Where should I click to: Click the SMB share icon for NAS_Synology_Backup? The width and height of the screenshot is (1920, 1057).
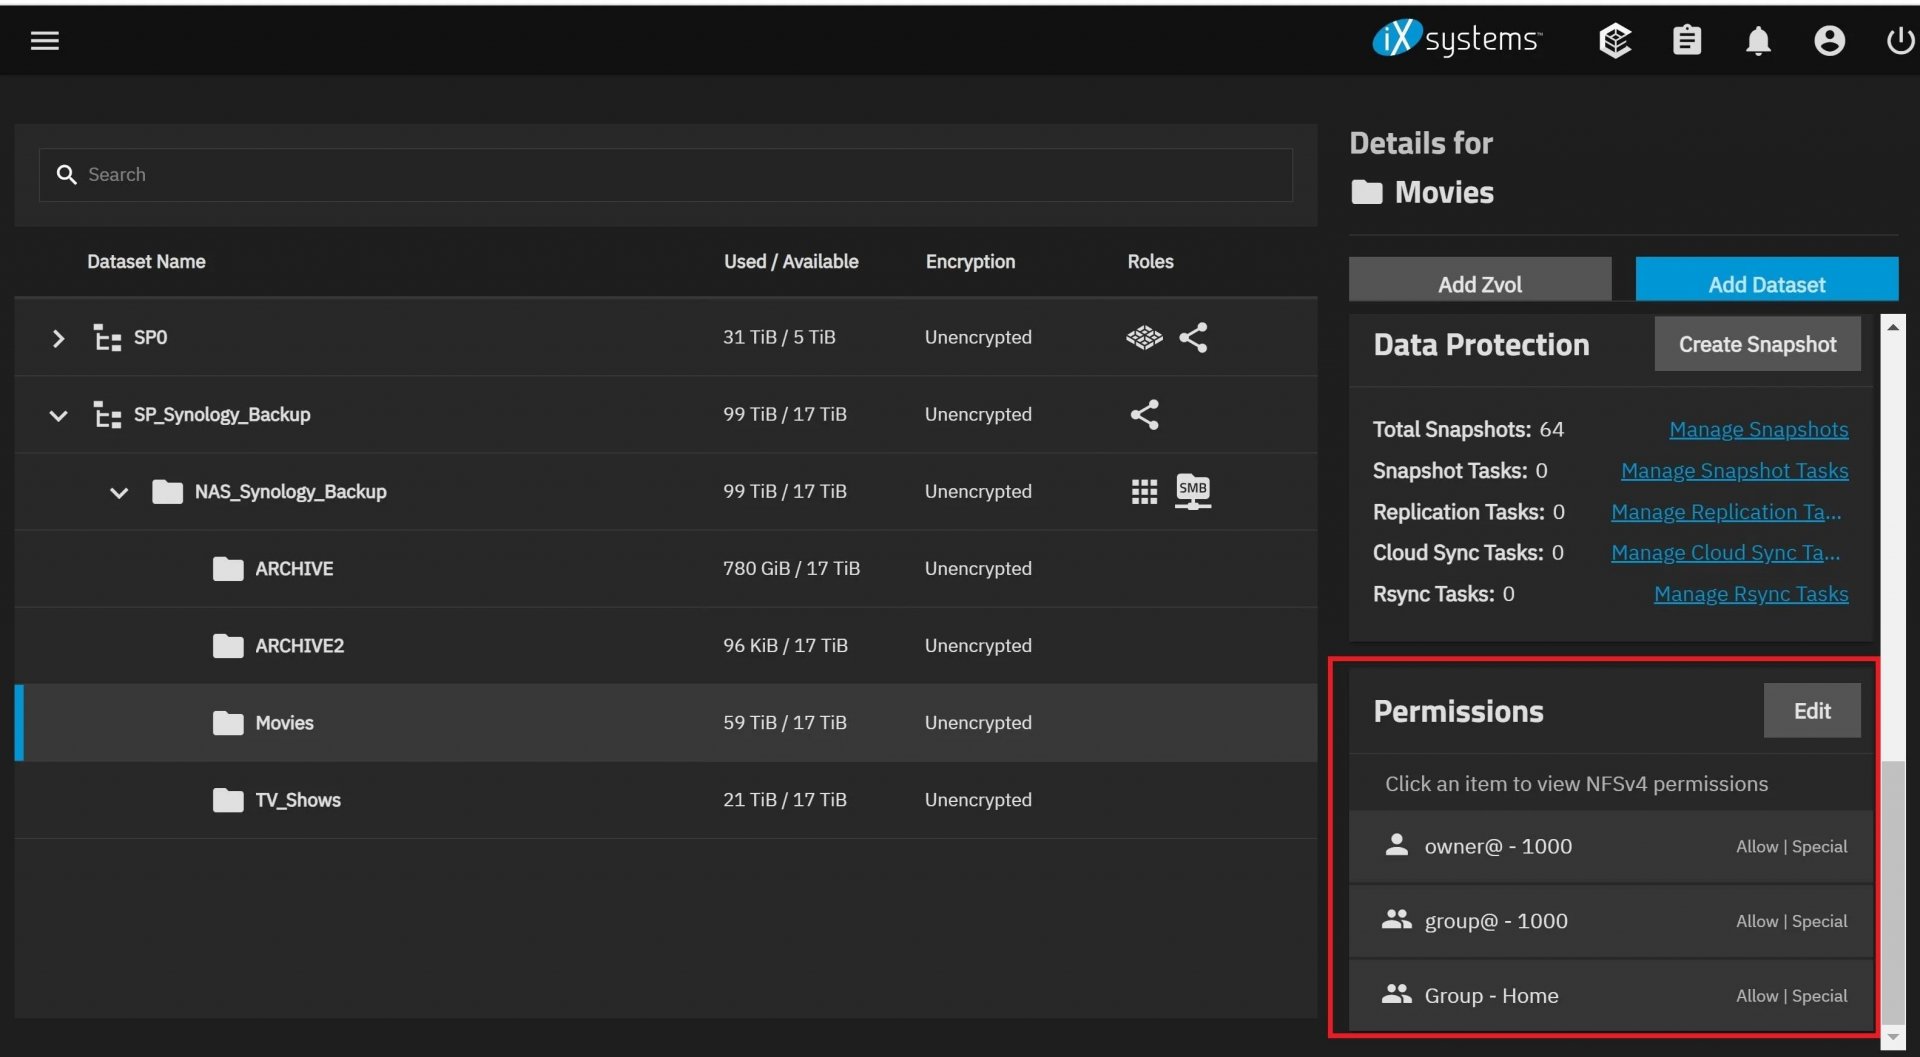pyautogui.click(x=1193, y=491)
